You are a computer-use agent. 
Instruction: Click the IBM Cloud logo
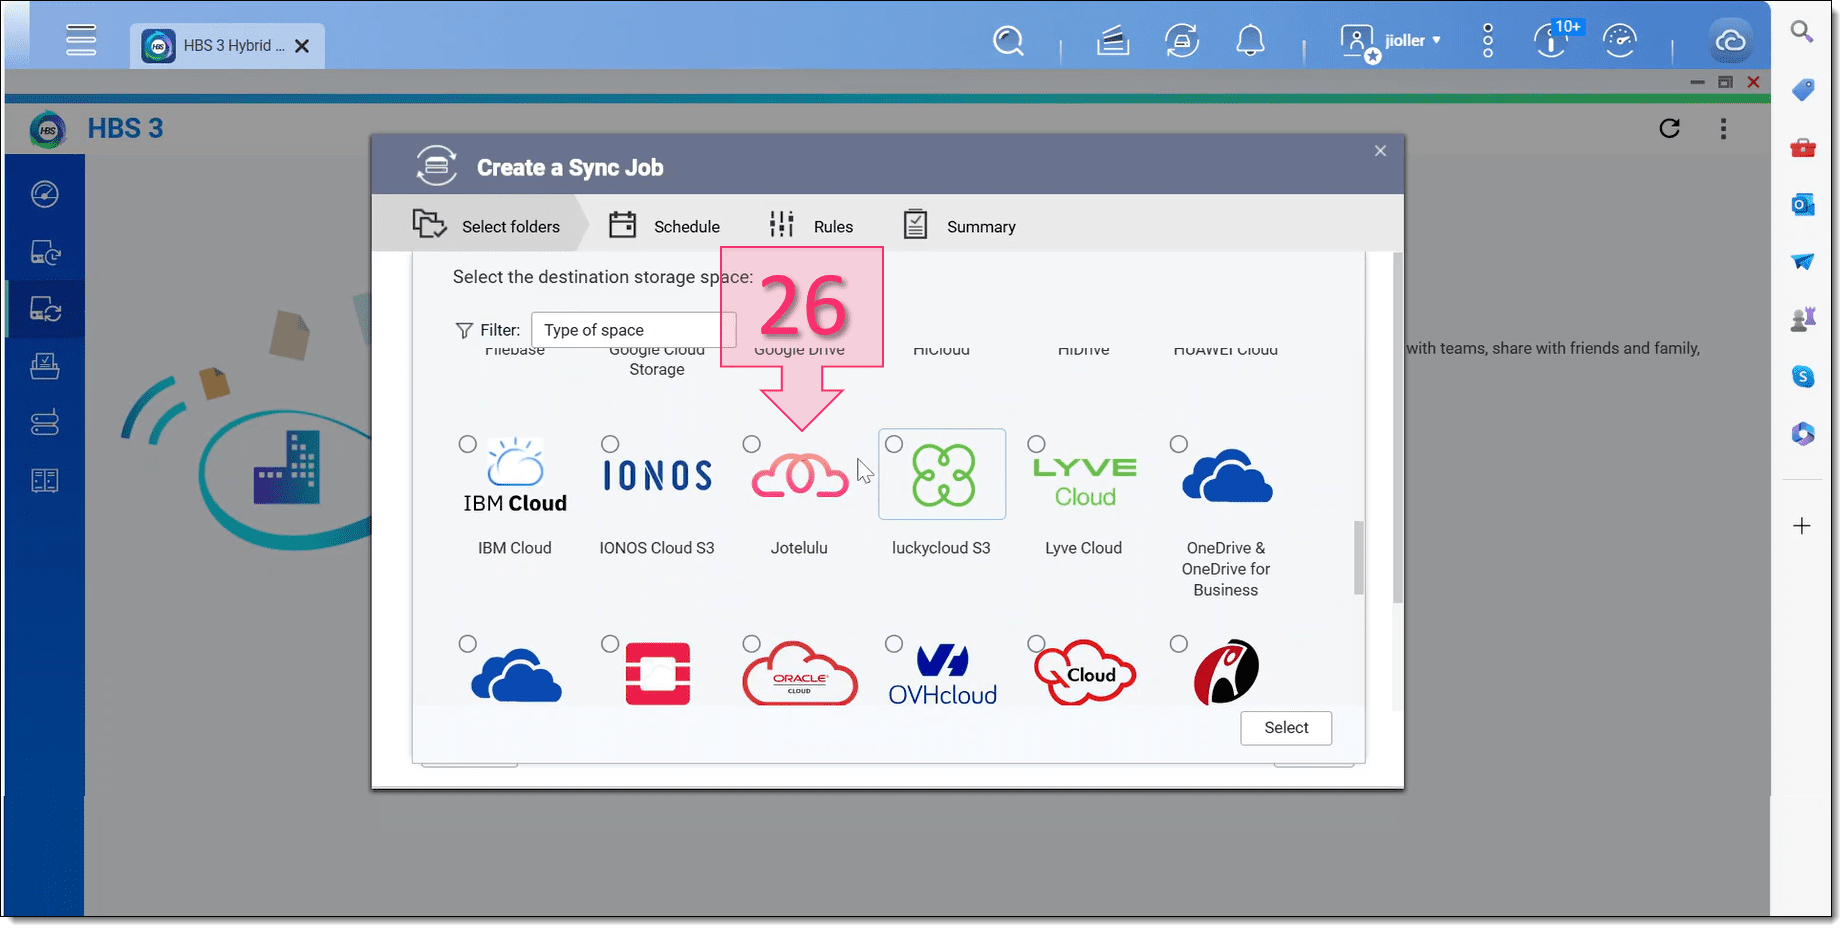515,476
